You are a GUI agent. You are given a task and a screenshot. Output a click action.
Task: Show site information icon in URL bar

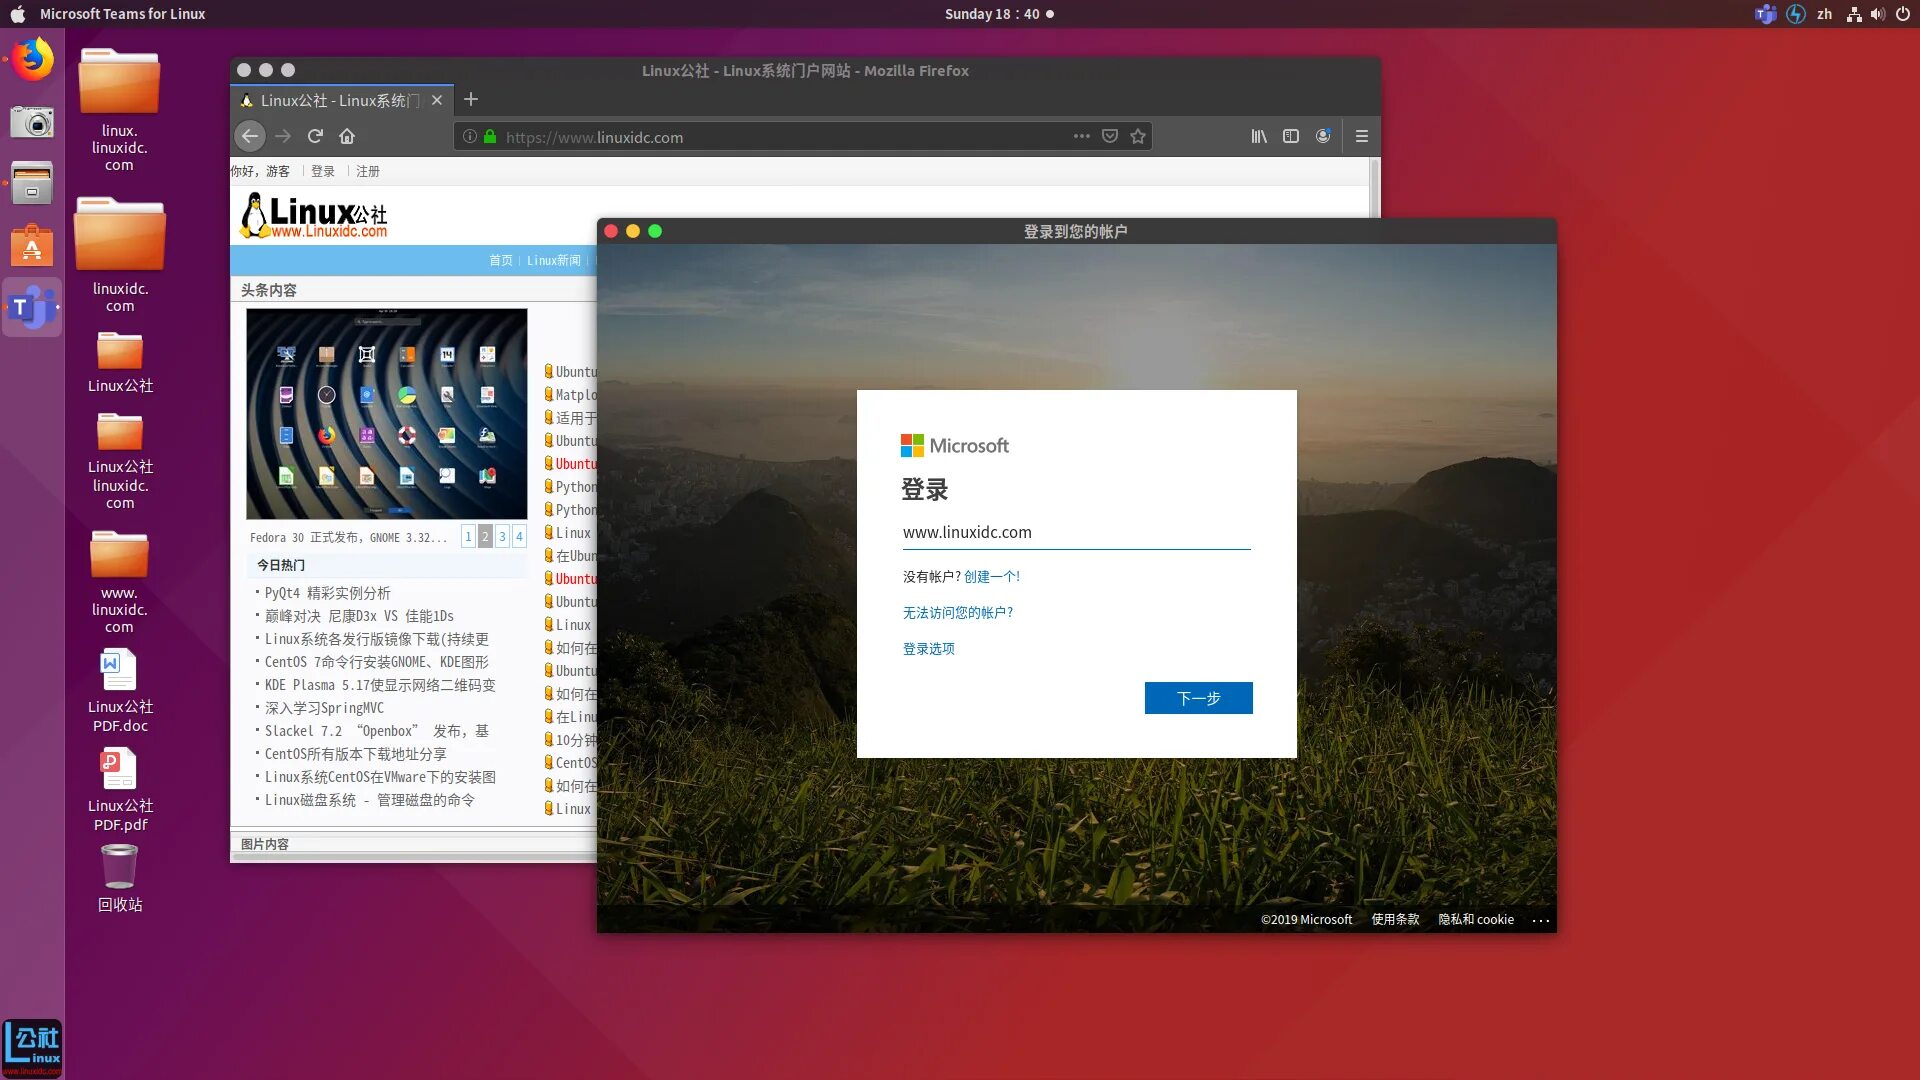coord(469,136)
